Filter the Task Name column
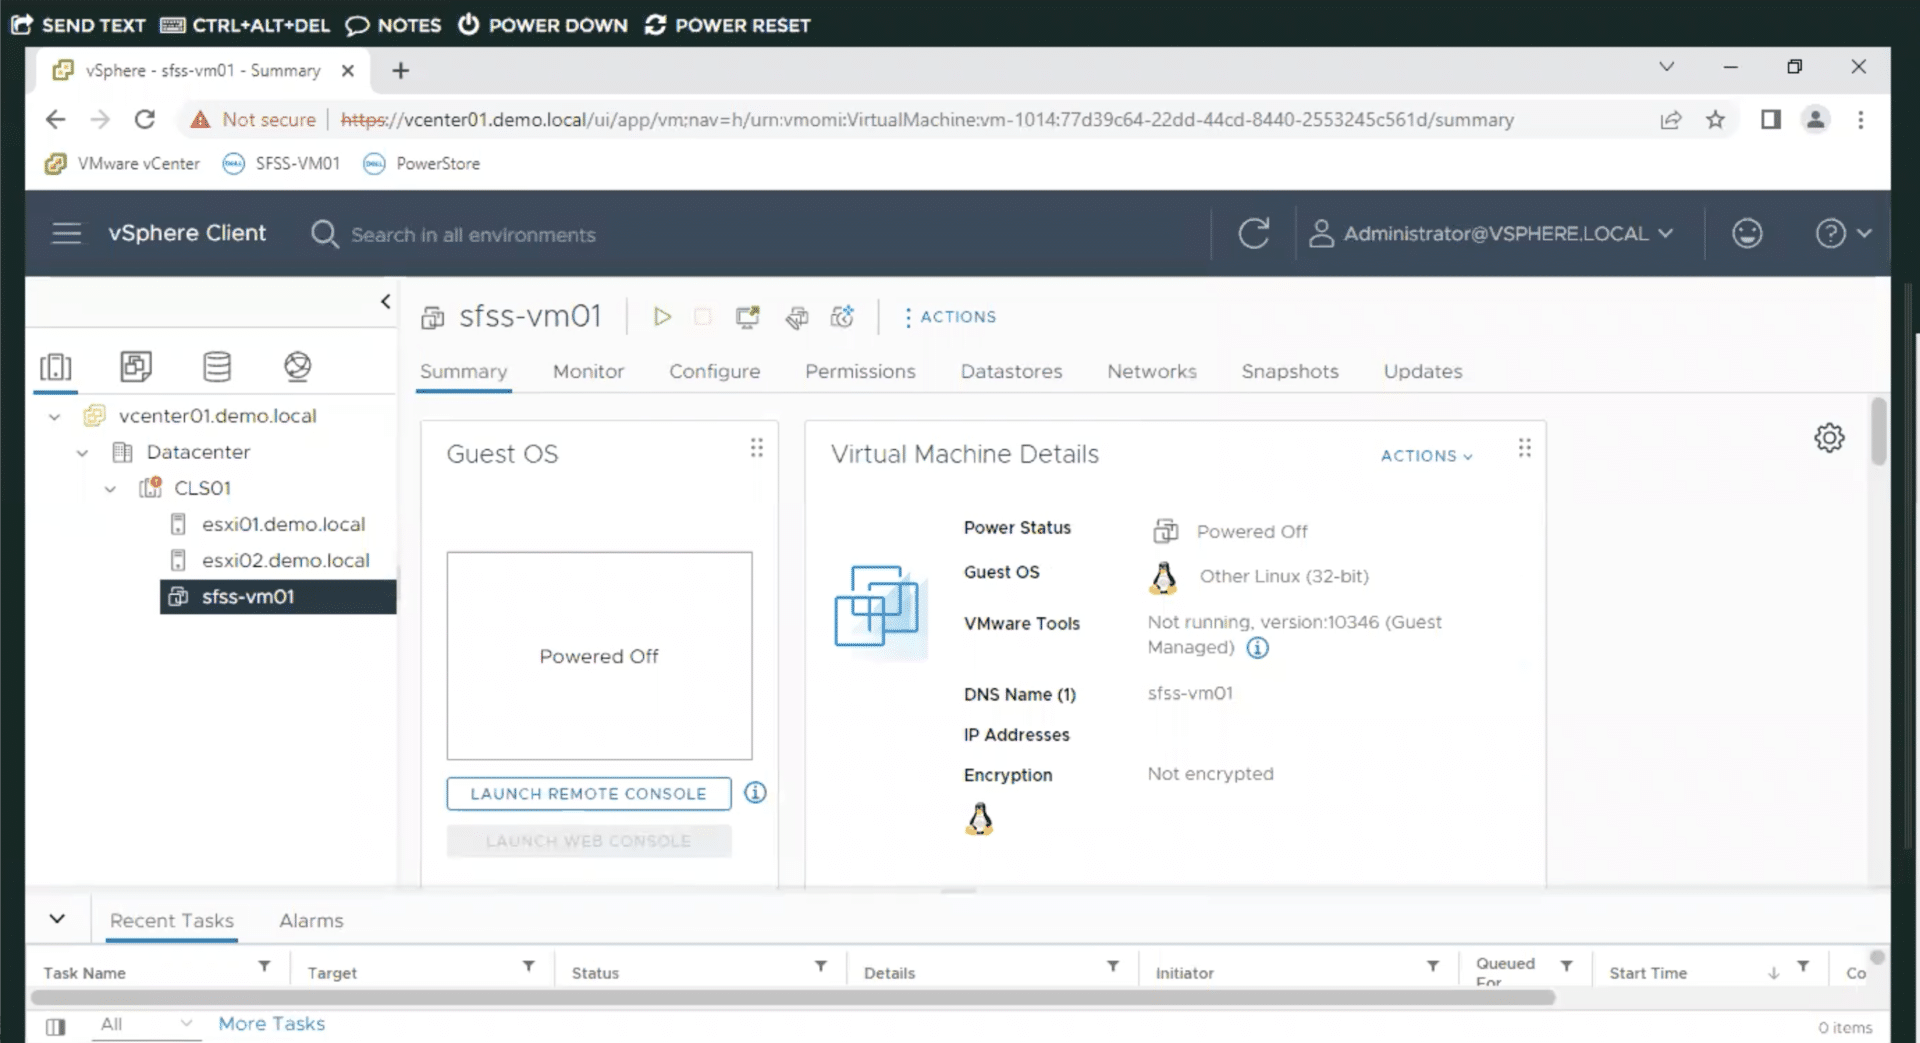Viewport: 1920px width, 1043px height. point(264,967)
